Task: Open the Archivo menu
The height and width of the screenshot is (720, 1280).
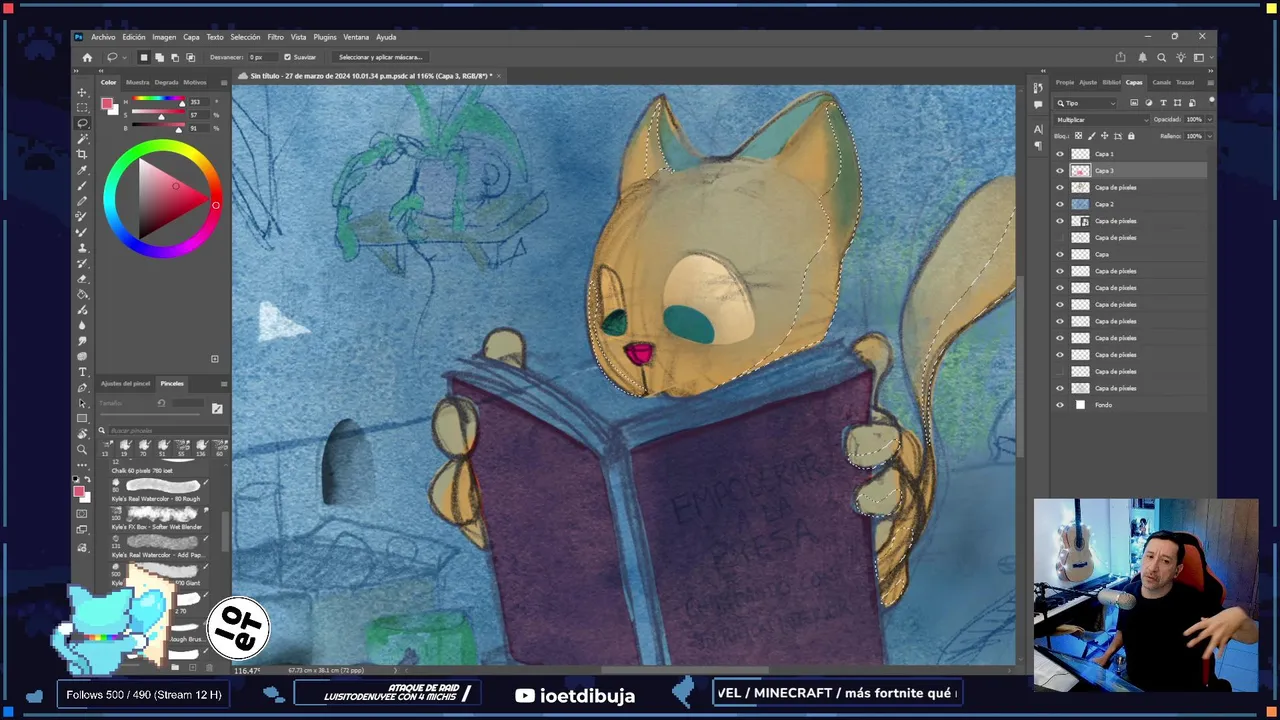Action: [x=103, y=37]
